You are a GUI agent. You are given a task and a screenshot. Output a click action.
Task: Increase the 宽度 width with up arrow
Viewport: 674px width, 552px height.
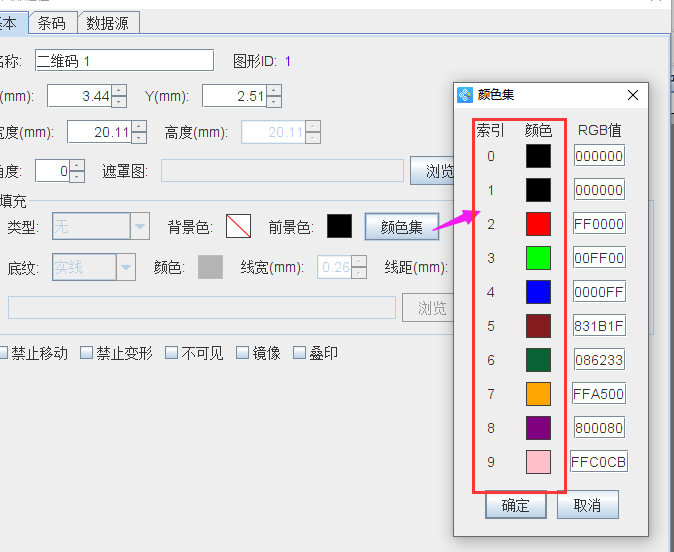pyautogui.click(x=139, y=126)
